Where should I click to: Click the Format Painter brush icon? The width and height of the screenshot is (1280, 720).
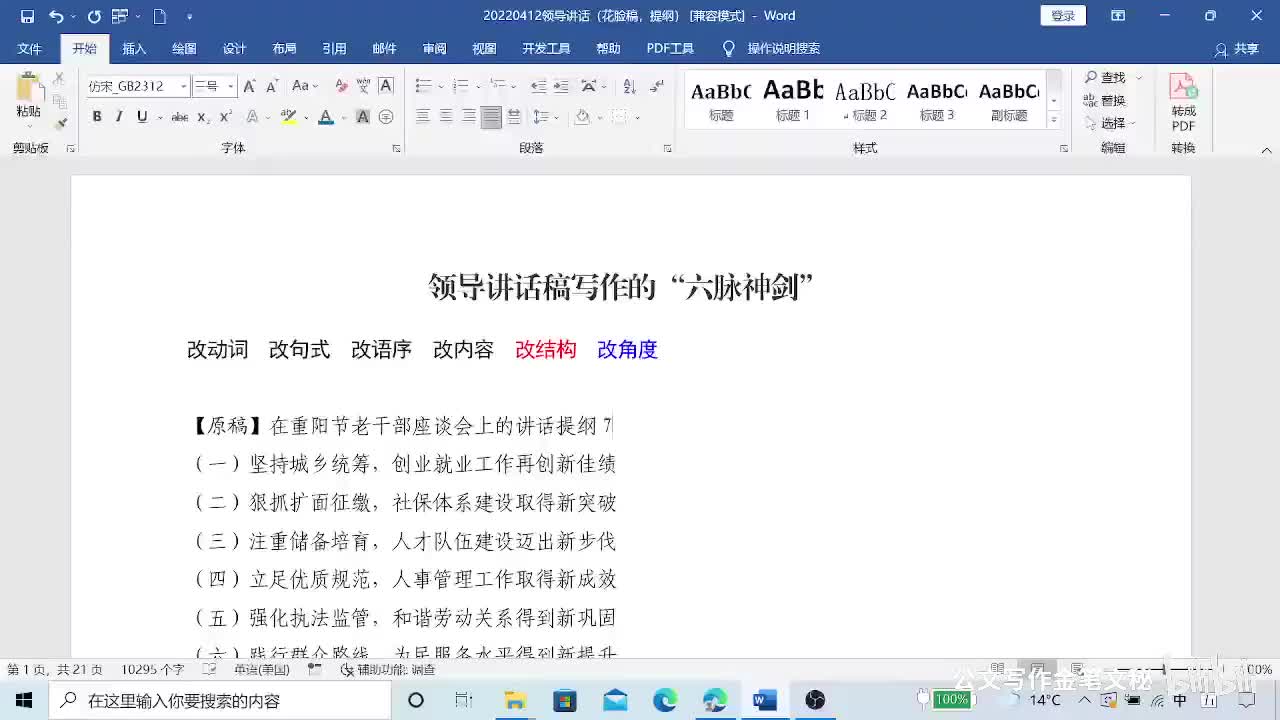(x=60, y=122)
